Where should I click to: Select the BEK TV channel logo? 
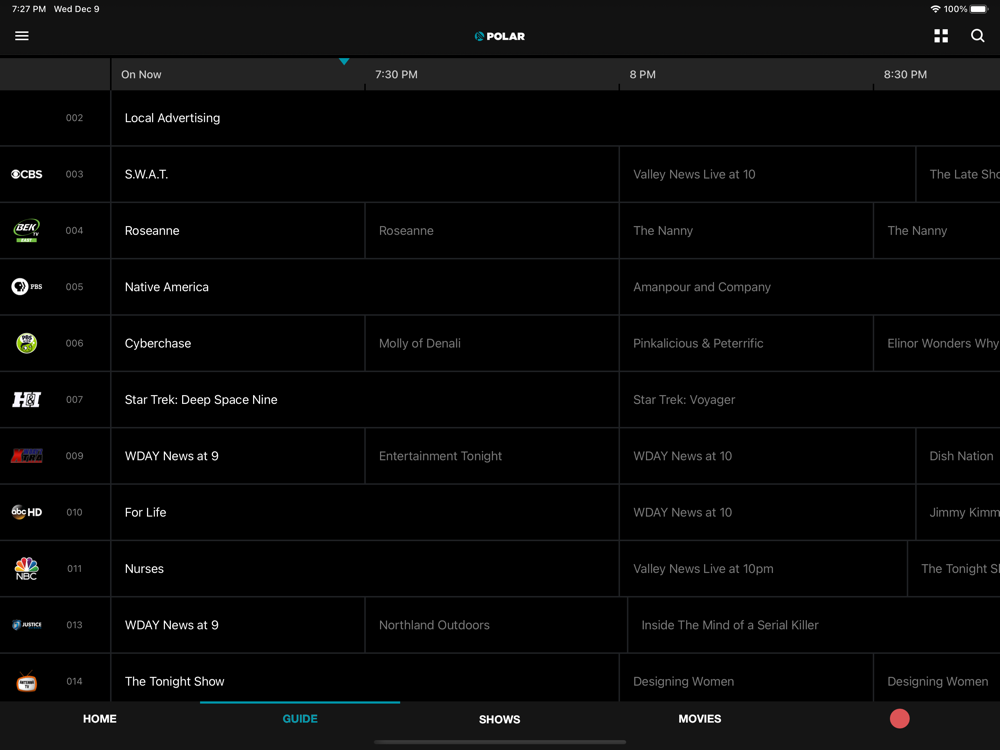(27, 230)
